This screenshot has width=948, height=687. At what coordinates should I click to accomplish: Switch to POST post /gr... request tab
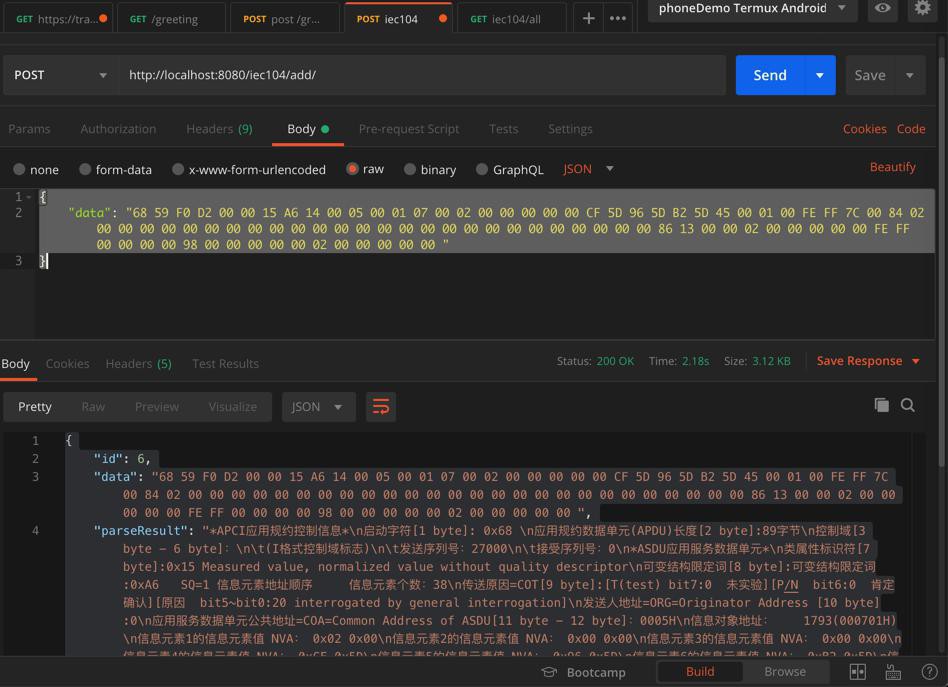[284, 19]
